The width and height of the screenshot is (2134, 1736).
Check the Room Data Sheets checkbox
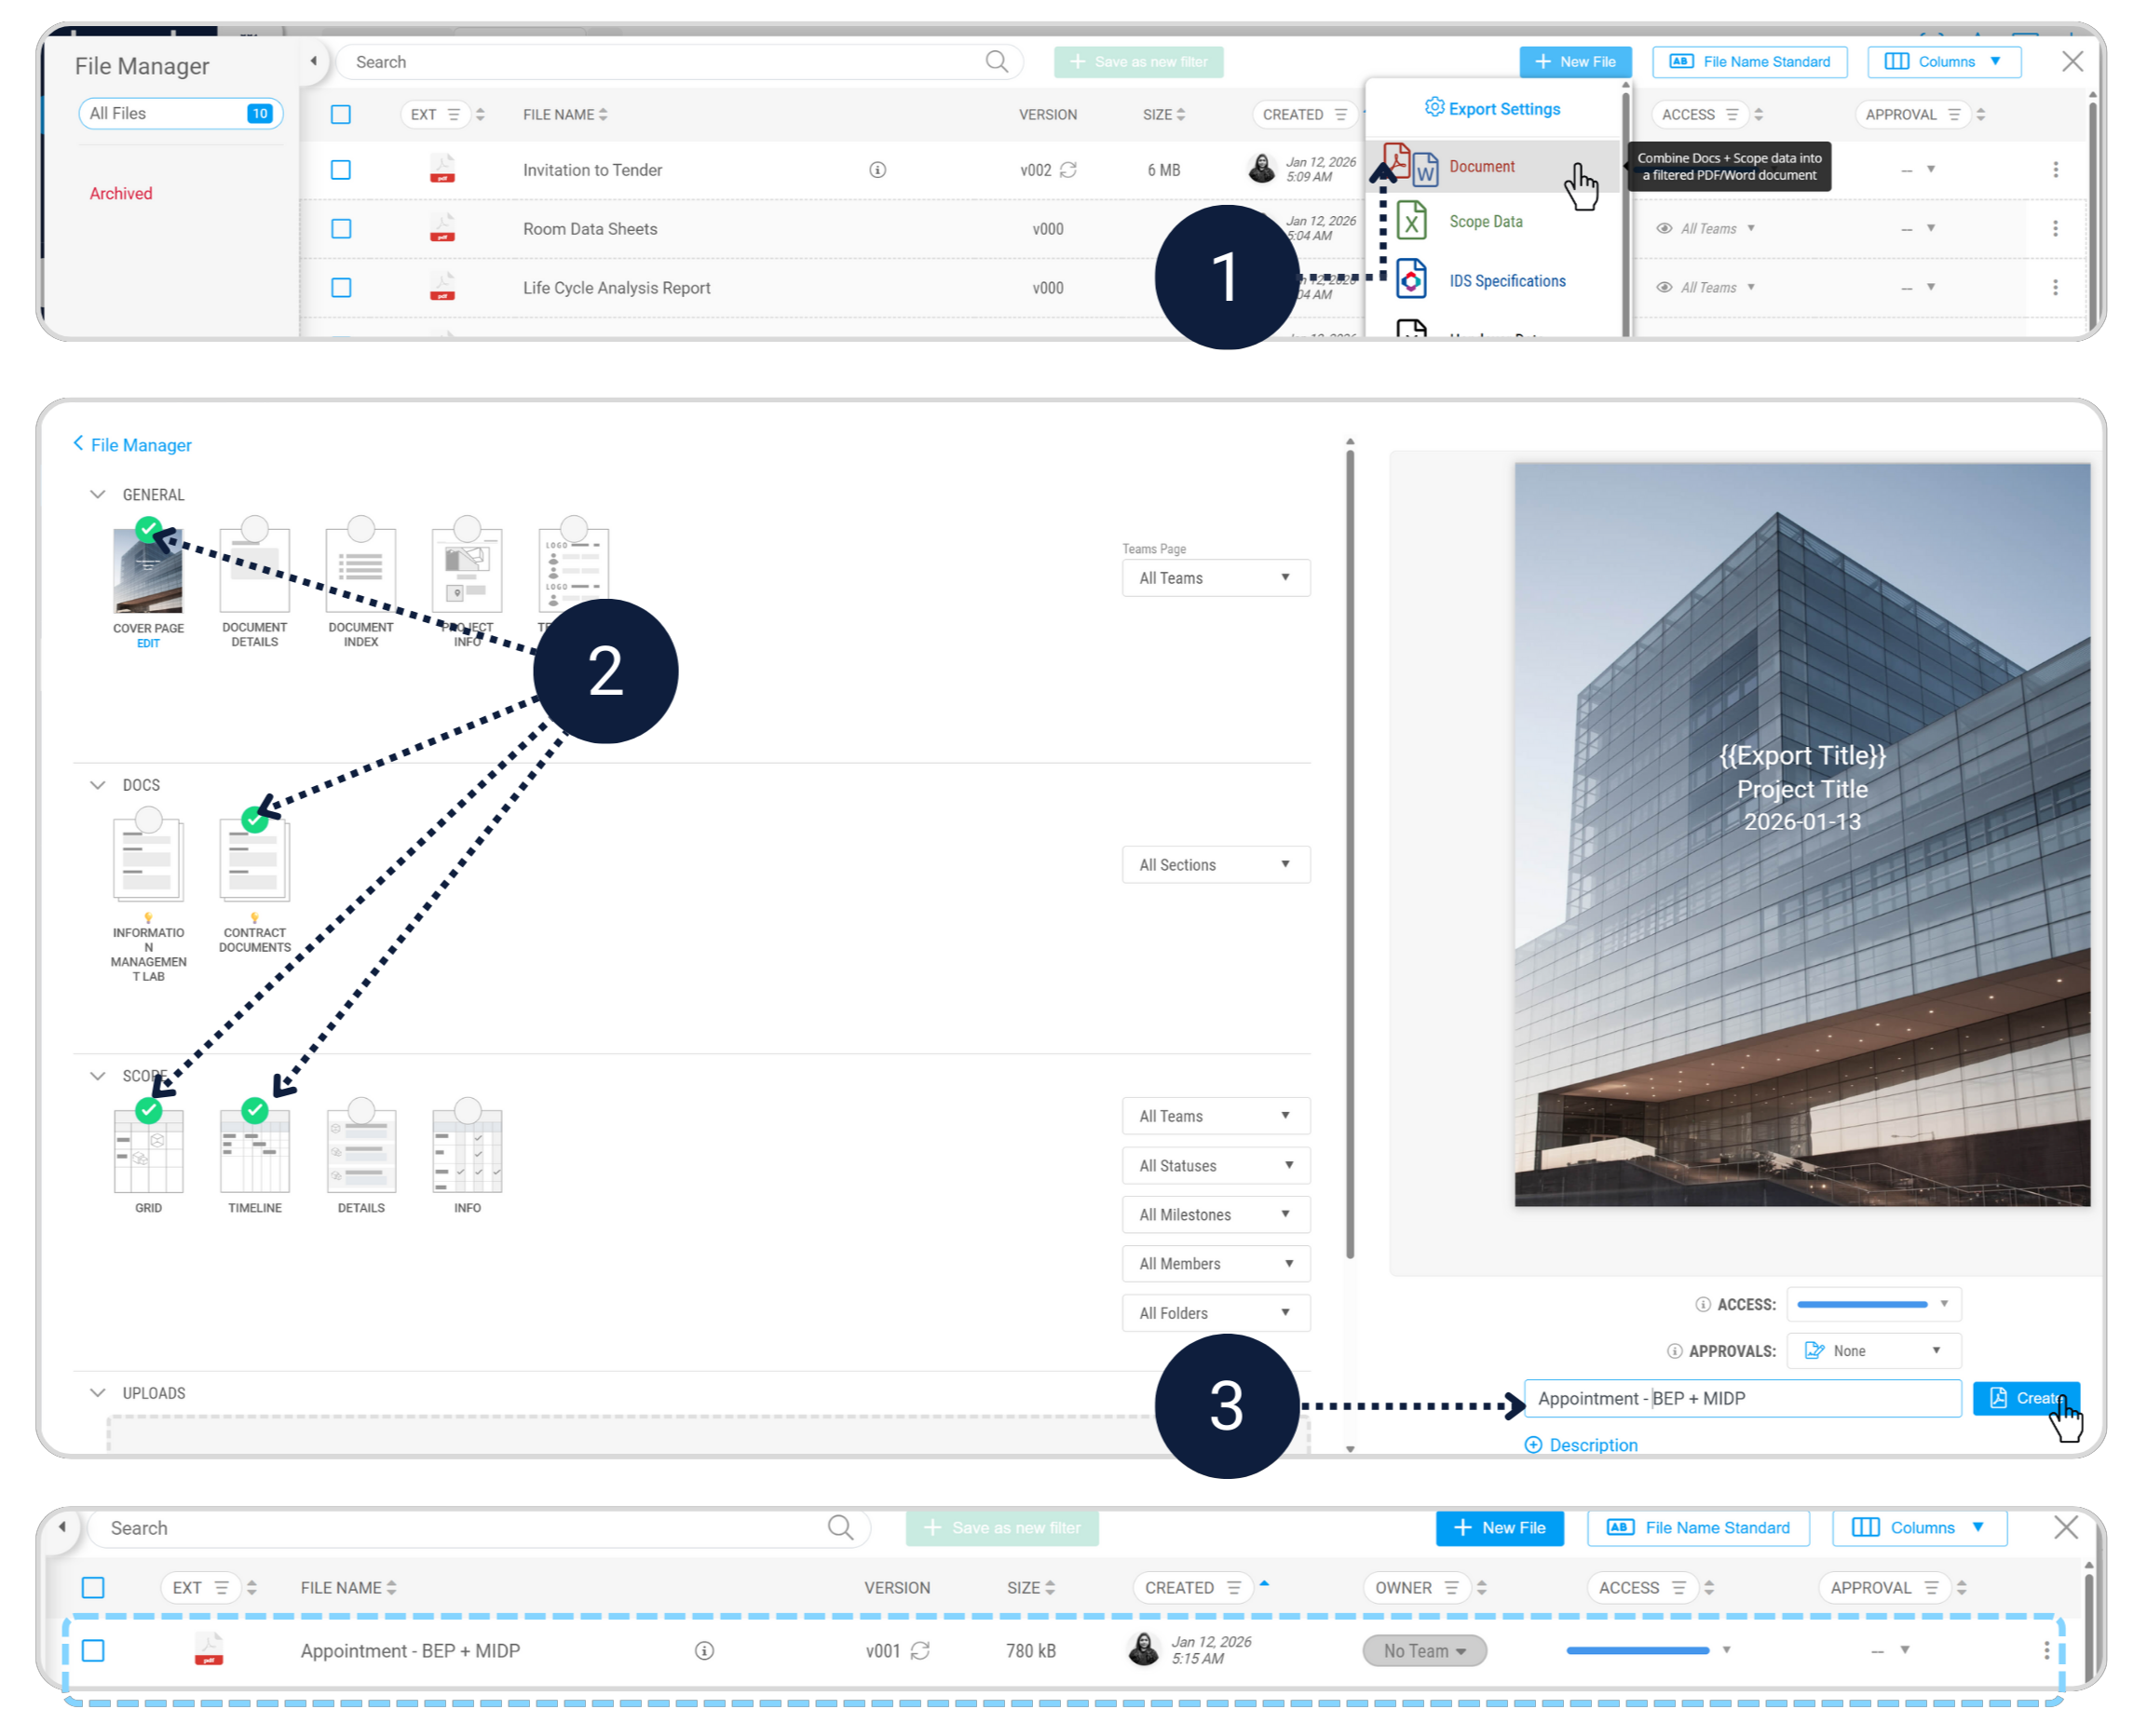(x=341, y=229)
